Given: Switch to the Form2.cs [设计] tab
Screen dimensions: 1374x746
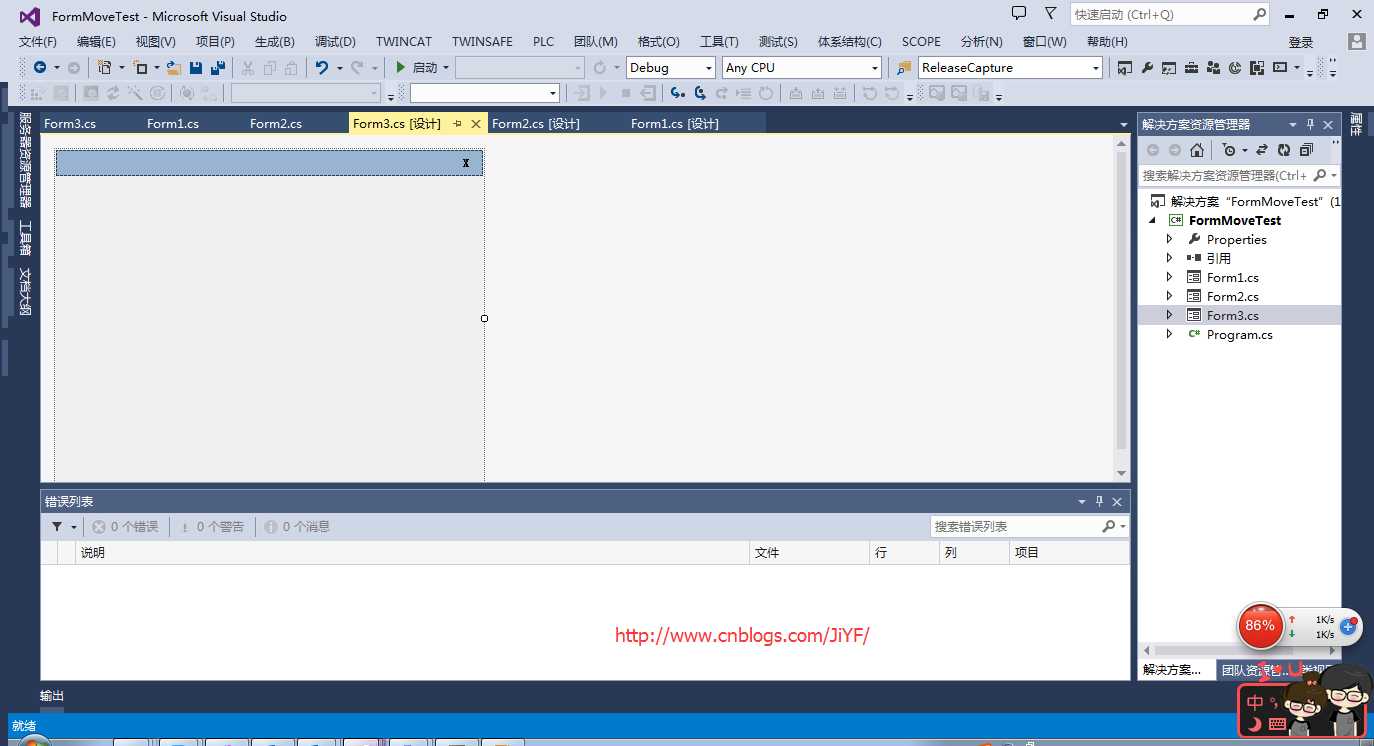Looking at the screenshot, I should pyautogui.click(x=536, y=124).
